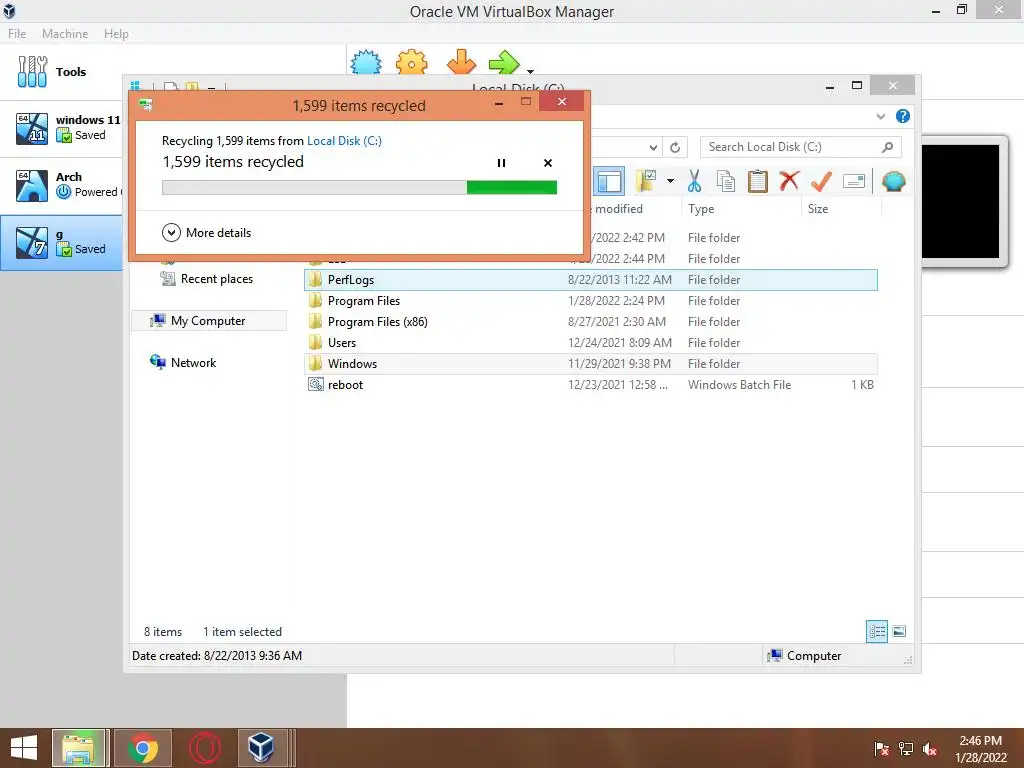The image size is (1024, 768).
Task: Click the red X Delete icon in Explorer toolbar
Action: tap(789, 180)
